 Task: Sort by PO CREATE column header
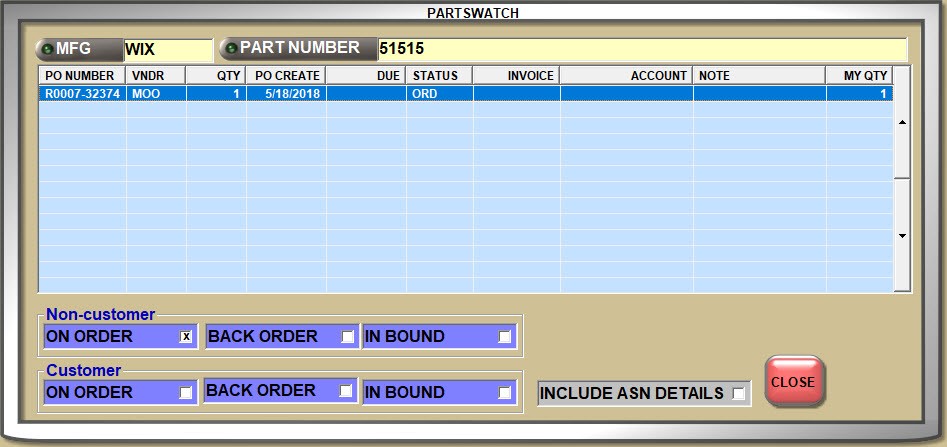[x=286, y=76]
